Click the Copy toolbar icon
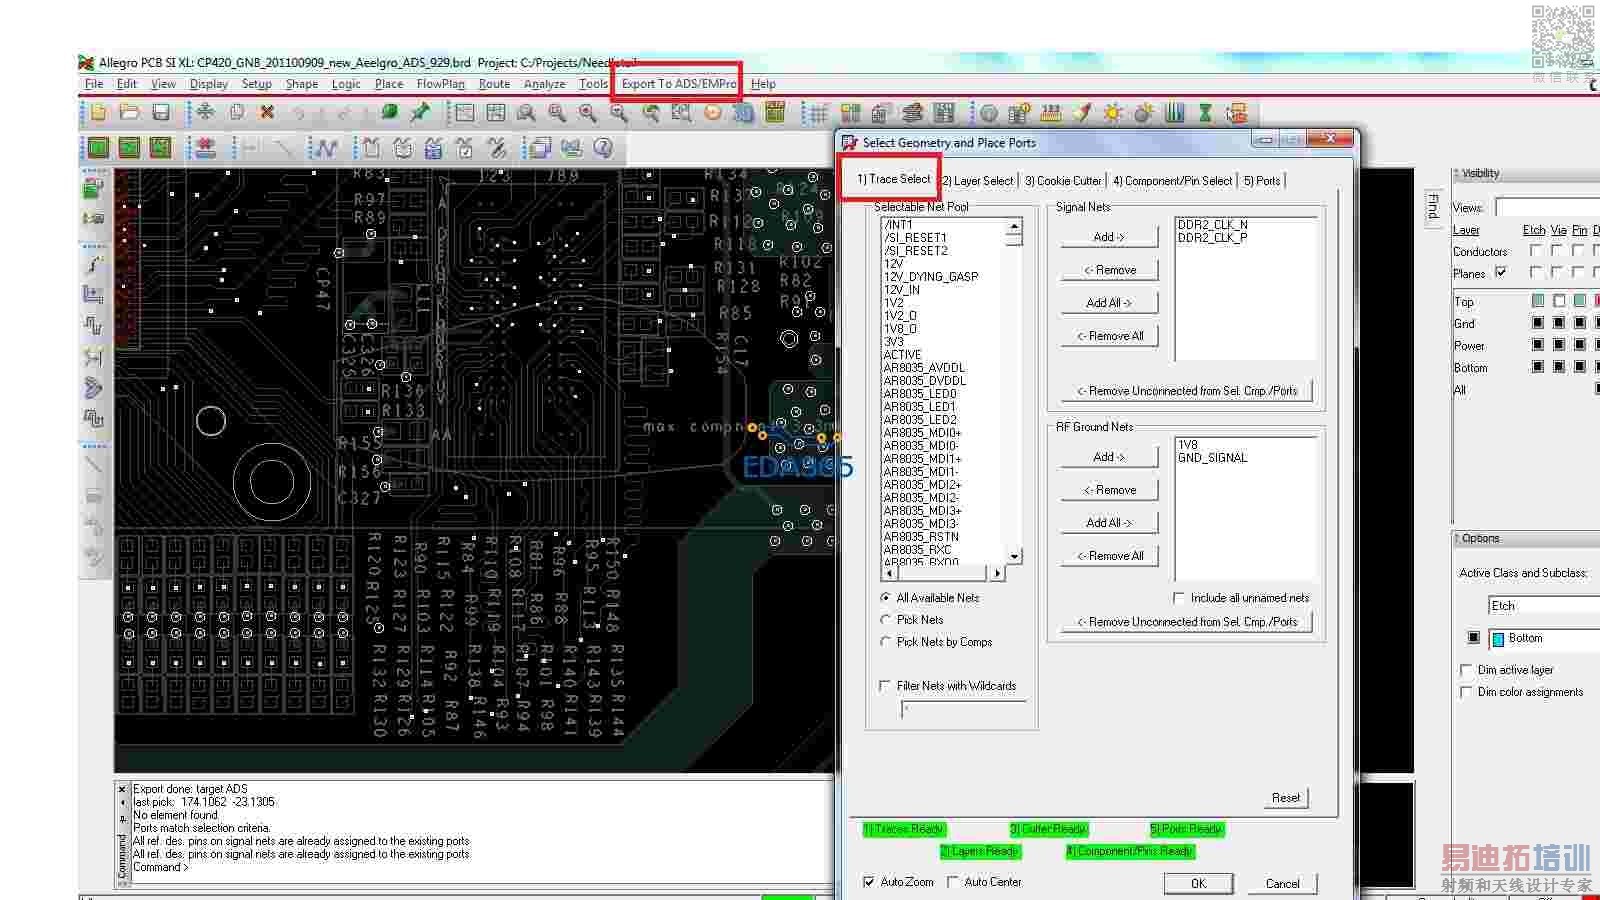 click(236, 112)
